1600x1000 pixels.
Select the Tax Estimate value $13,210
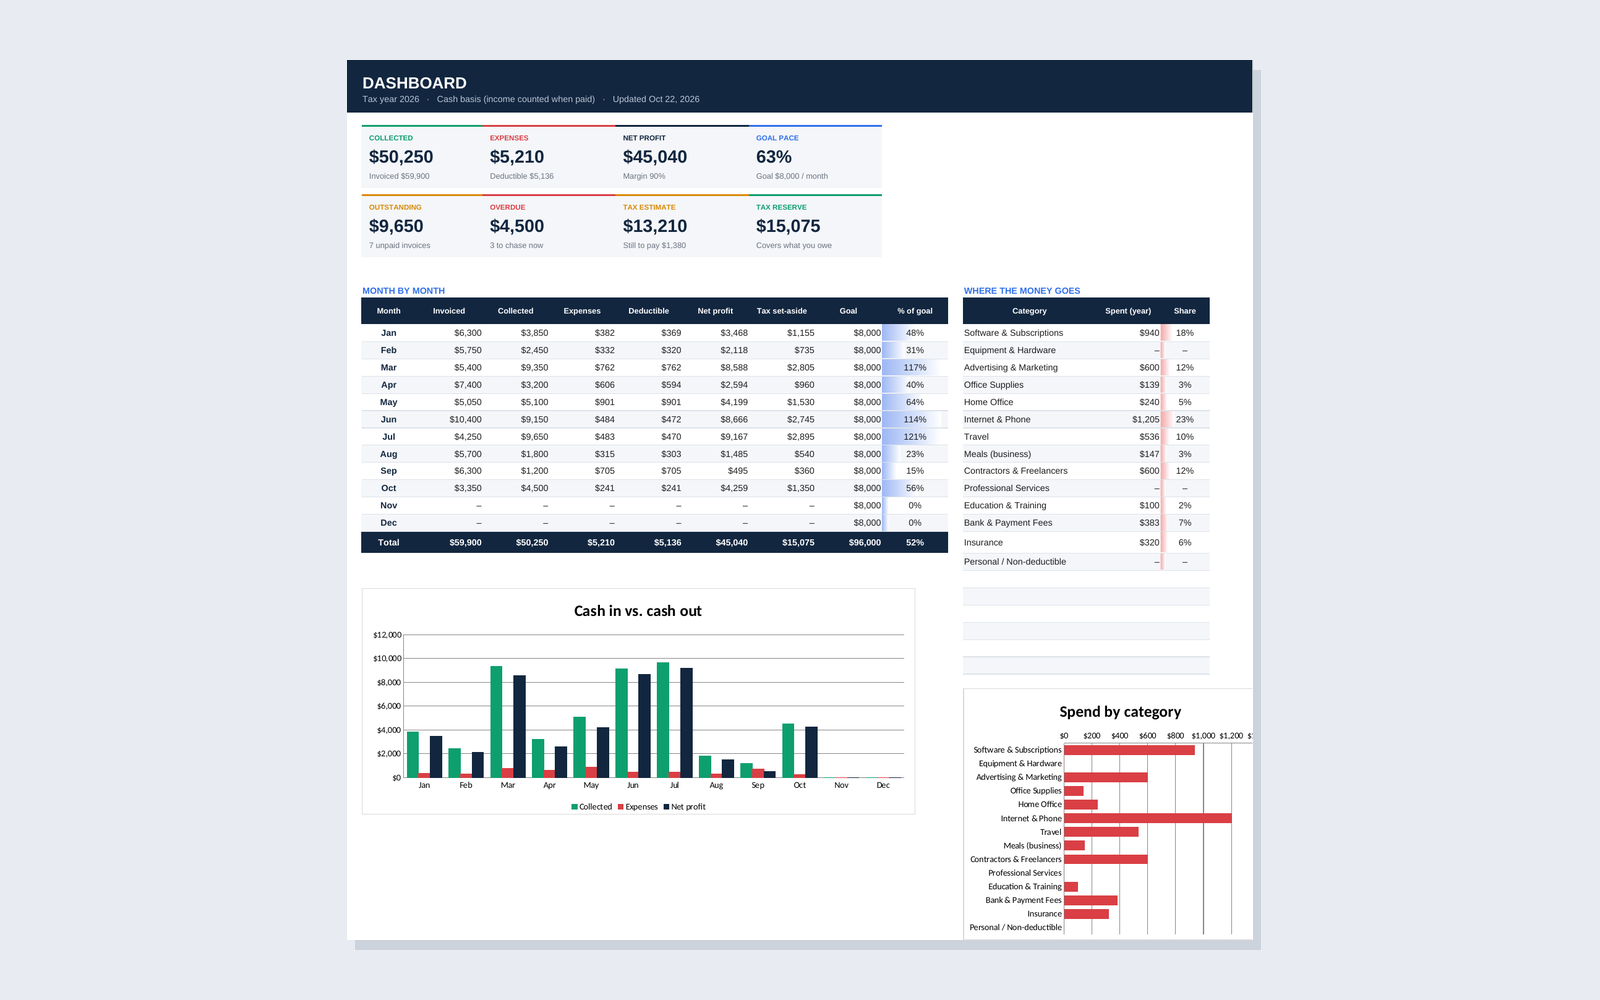pos(655,226)
